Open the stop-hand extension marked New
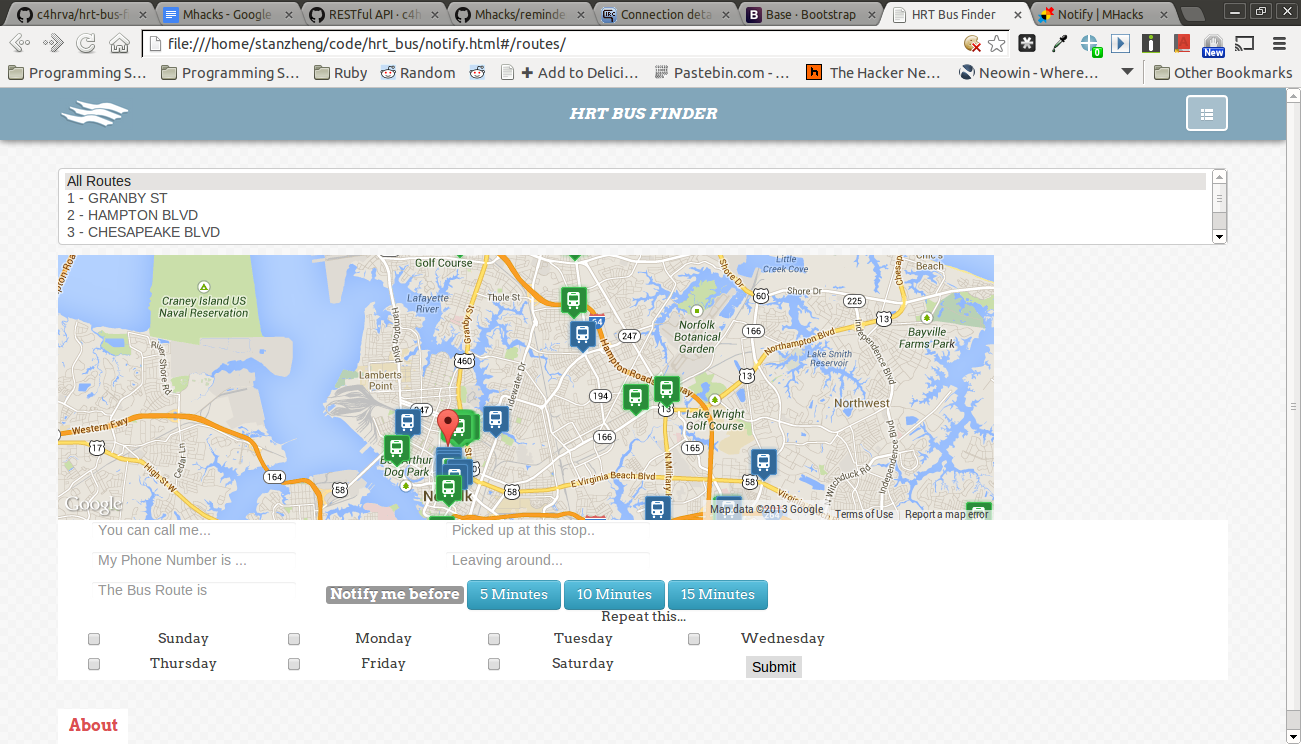The width and height of the screenshot is (1301, 744). click(x=1213, y=45)
